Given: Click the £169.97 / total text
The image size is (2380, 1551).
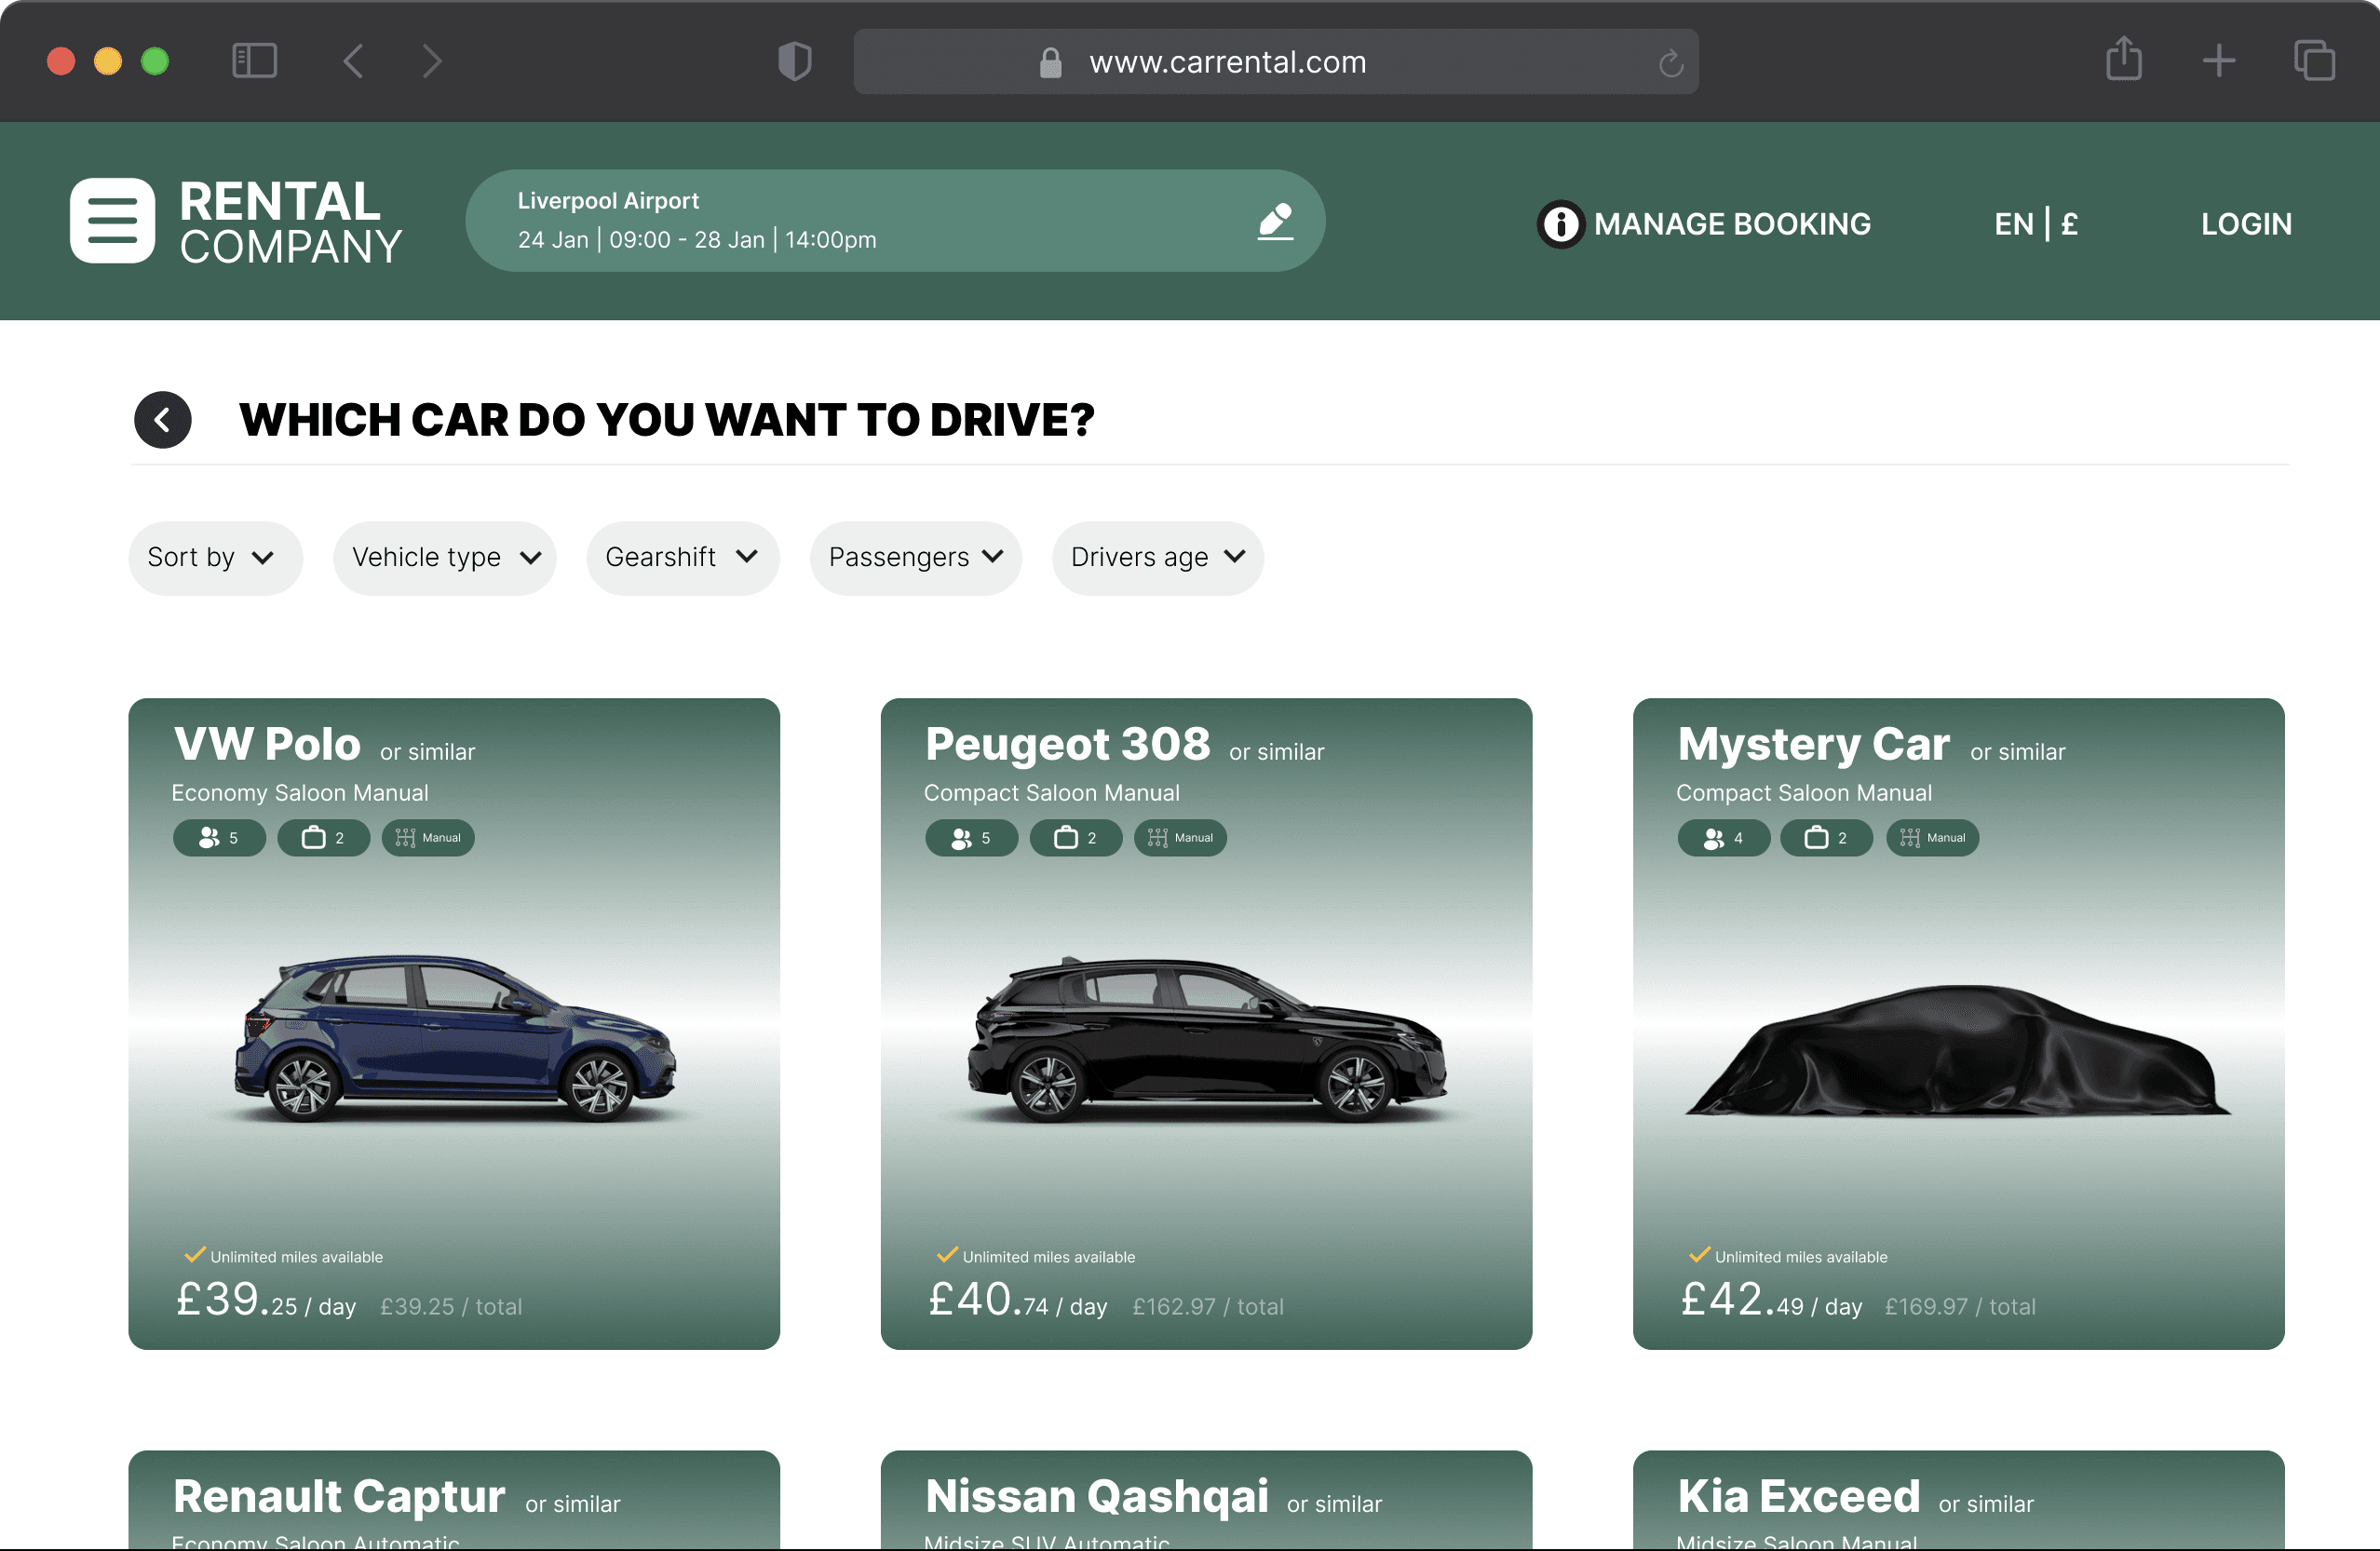Looking at the screenshot, I should click(1960, 1307).
